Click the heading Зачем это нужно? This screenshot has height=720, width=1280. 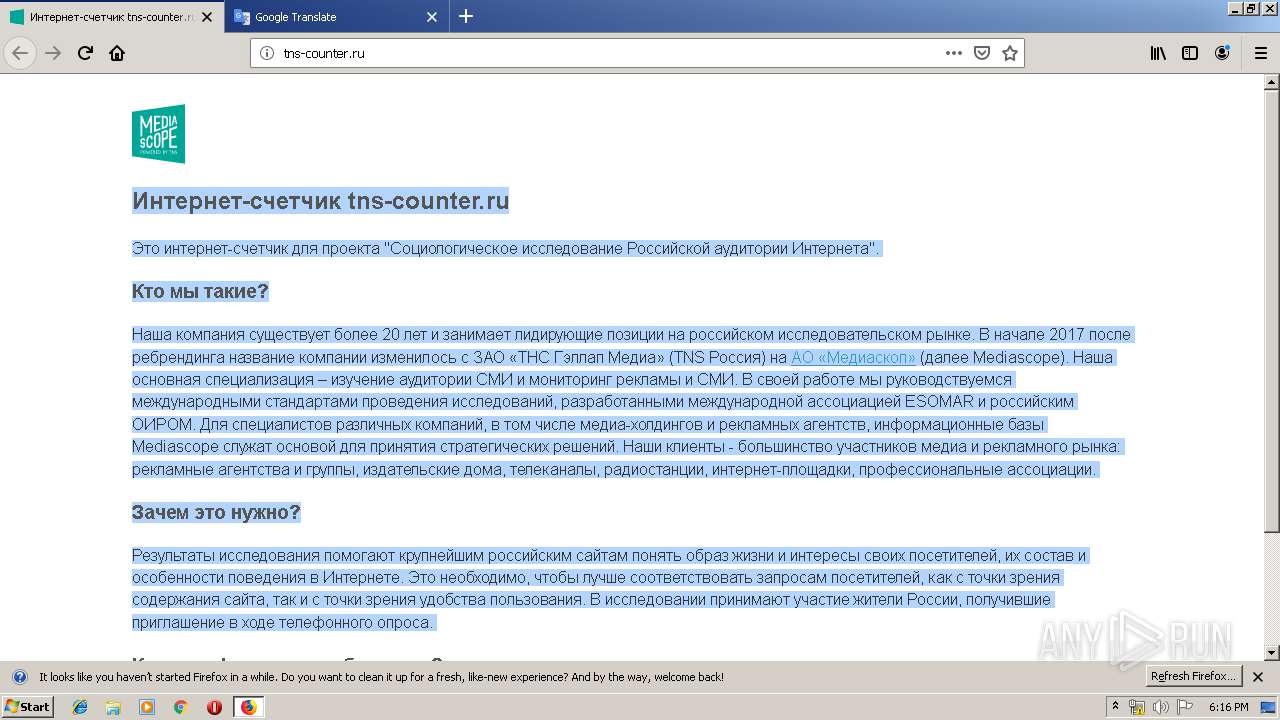(216, 512)
